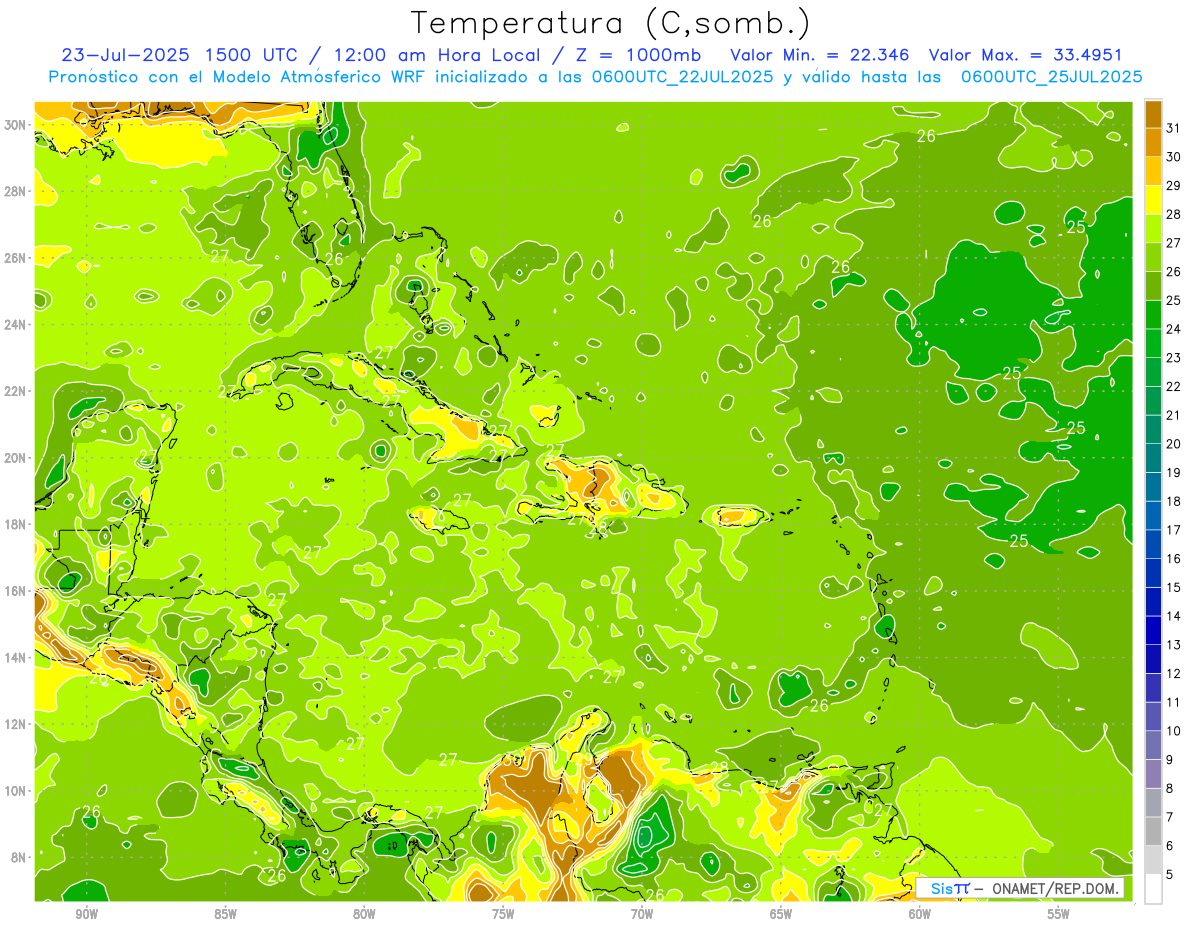1200x927 pixels.
Task: Click the colorbar swatch between 30 and 31
Action: 1153,143
